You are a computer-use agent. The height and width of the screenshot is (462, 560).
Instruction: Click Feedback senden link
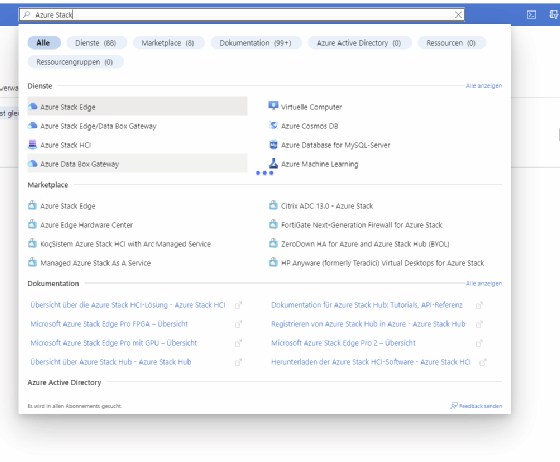pos(476,406)
